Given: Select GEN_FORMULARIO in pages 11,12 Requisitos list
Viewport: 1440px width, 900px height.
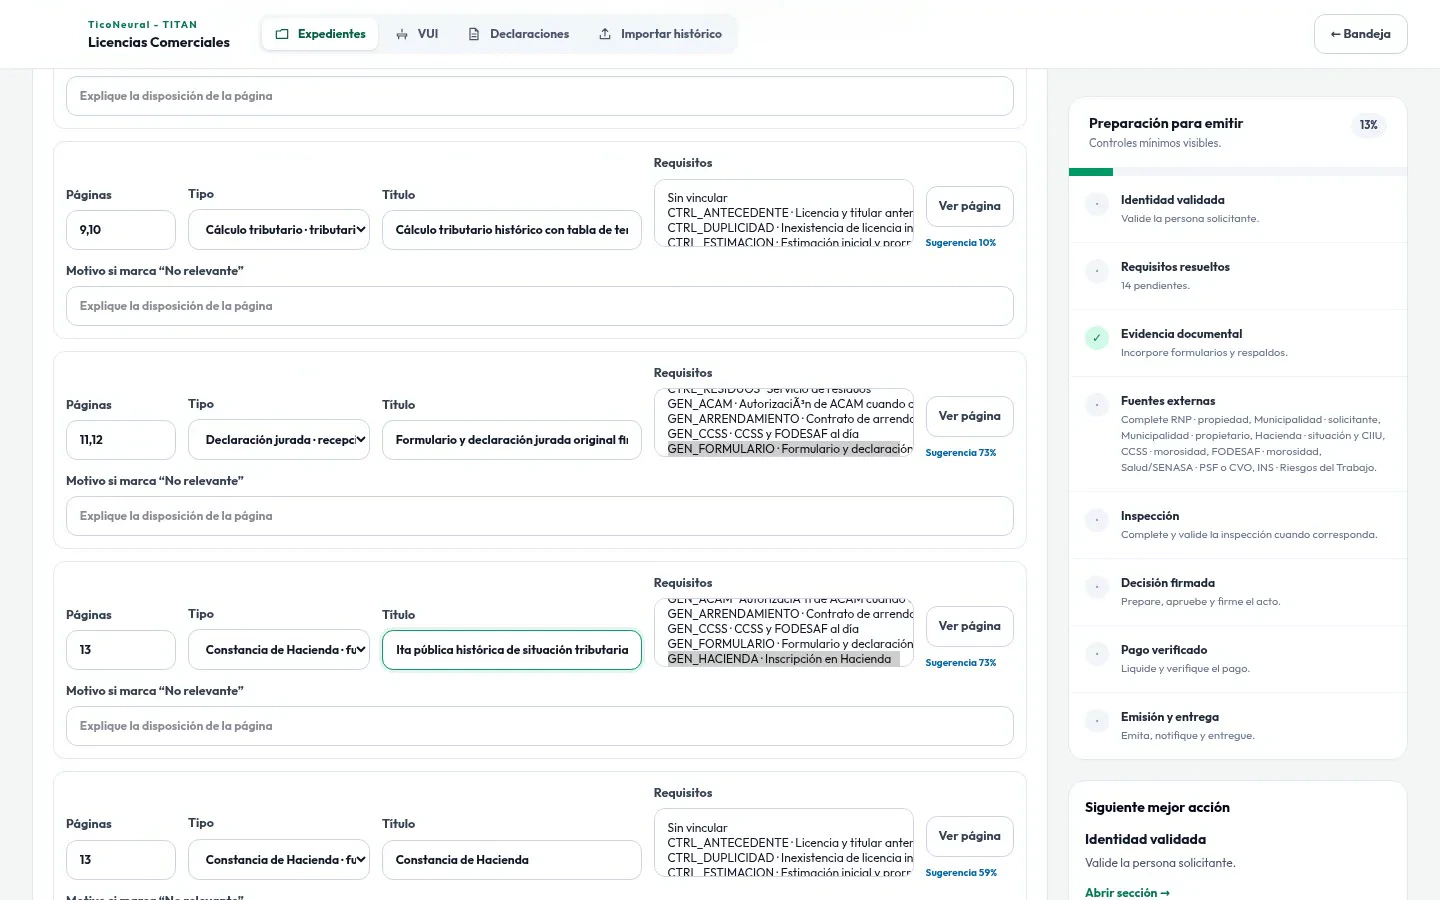Looking at the screenshot, I should [784, 449].
